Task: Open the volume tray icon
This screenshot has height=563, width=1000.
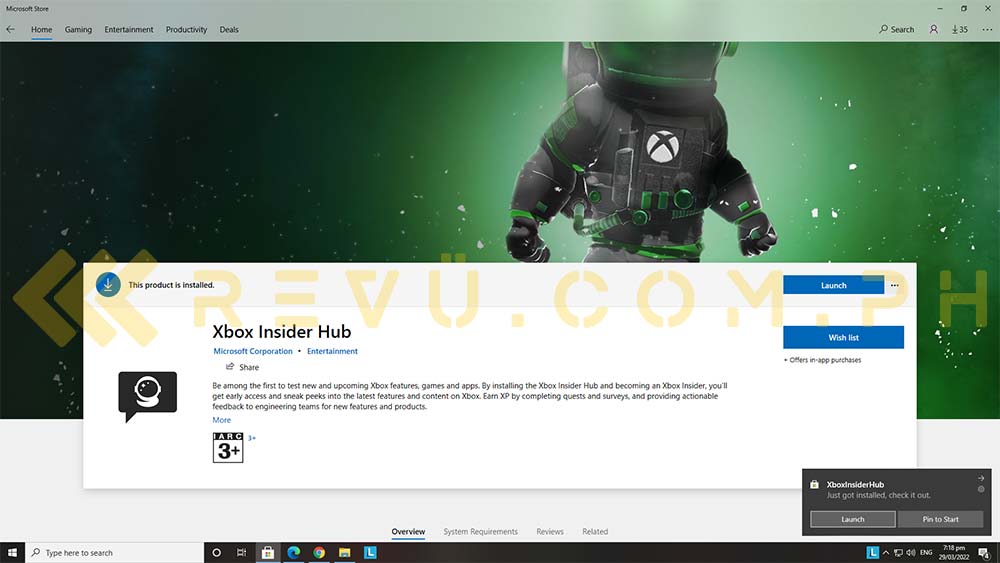Action: [911, 553]
